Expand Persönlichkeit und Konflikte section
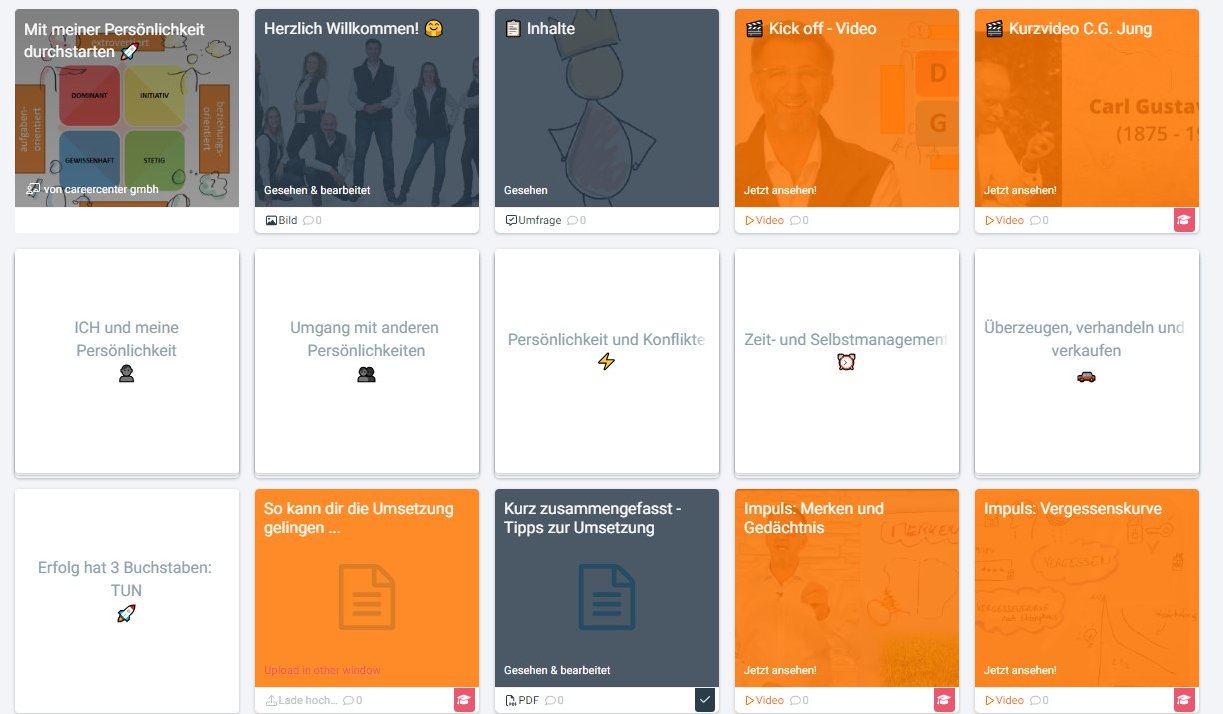The width and height of the screenshot is (1223, 714). (x=607, y=361)
